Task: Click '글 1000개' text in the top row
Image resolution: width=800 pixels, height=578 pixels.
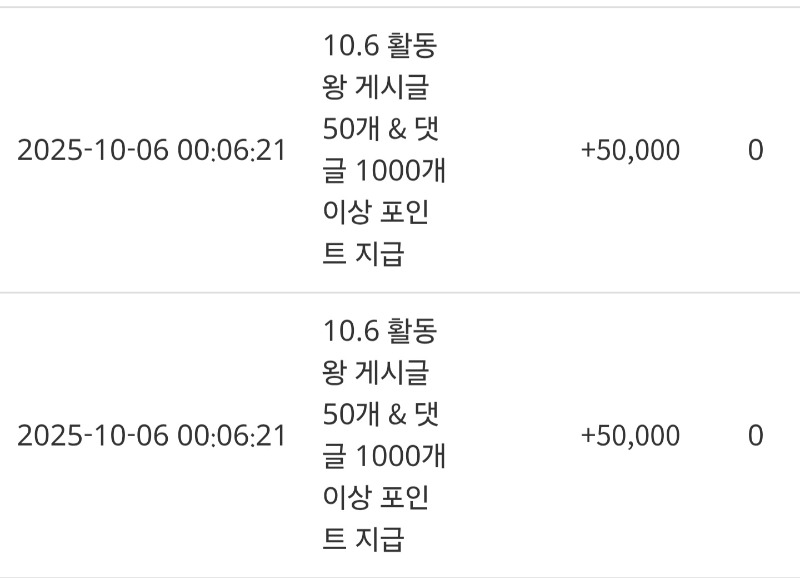Action: pos(385,172)
